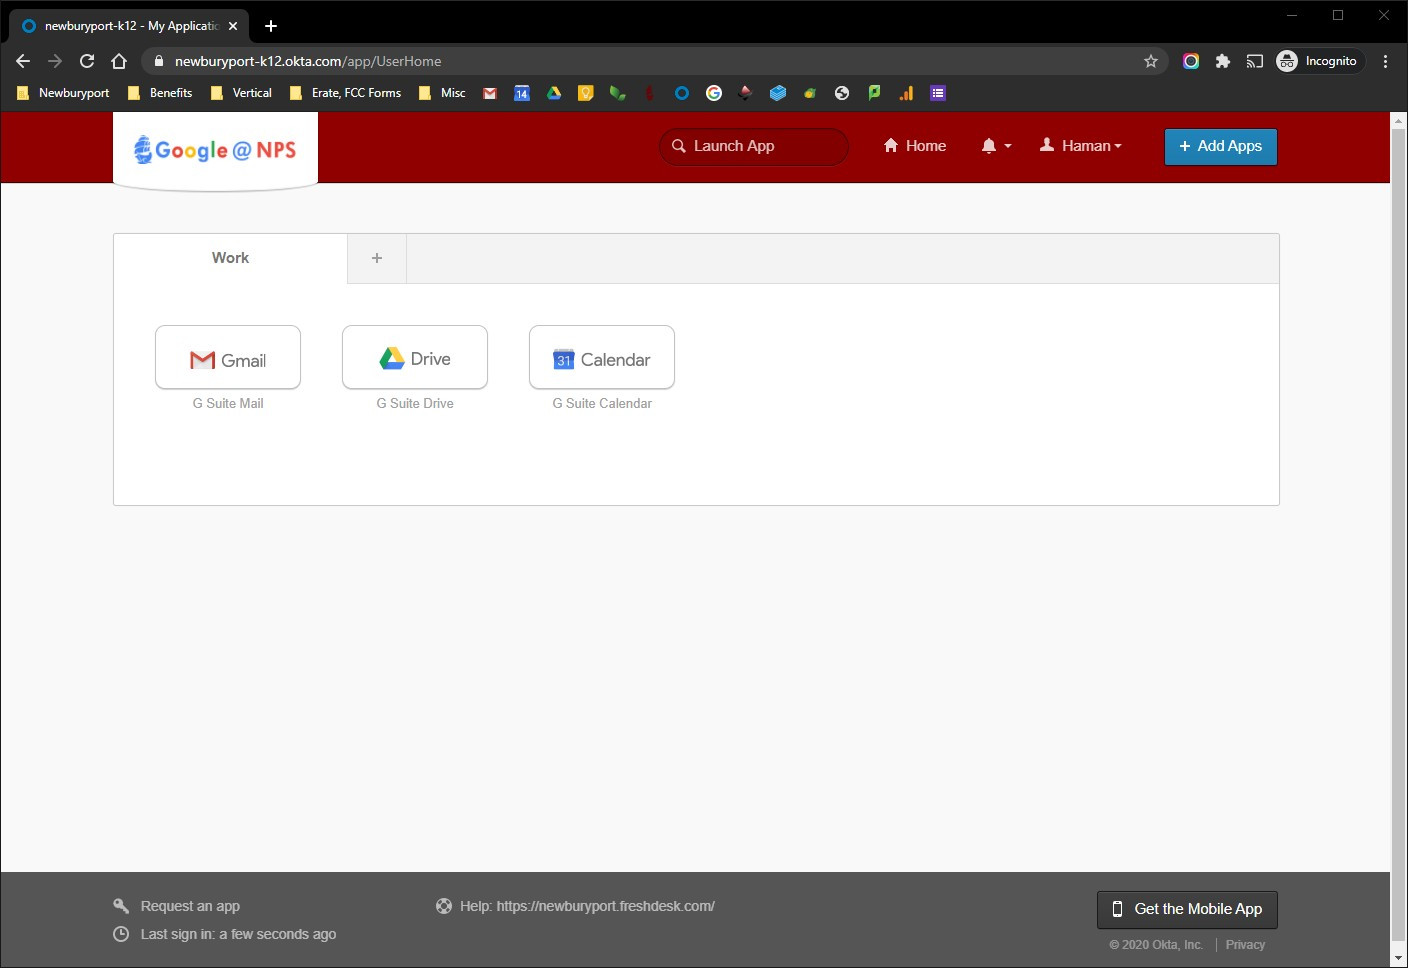Click Get the Mobile App button
1408x968 pixels.
[1187, 909]
